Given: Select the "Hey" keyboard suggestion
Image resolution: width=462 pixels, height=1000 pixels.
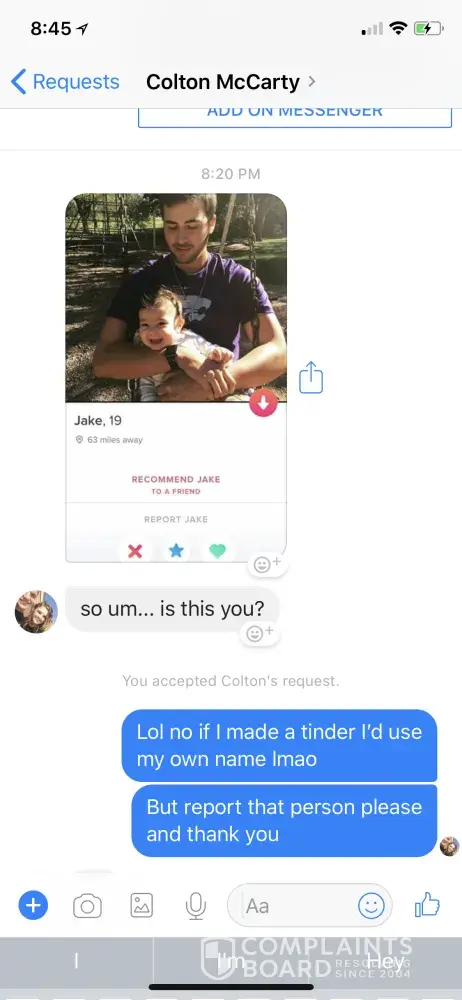Looking at the screenshot, I should click(385, 961).
